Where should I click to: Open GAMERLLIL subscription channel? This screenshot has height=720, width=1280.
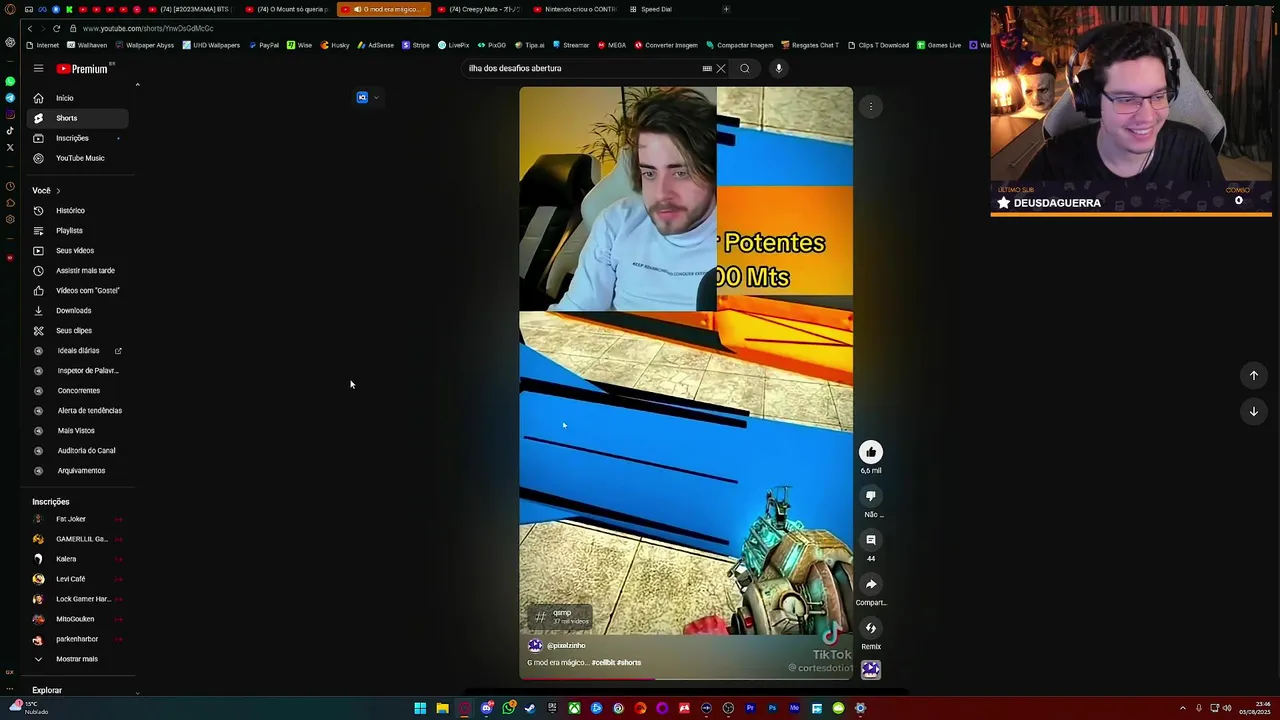(x=78, y=539)
